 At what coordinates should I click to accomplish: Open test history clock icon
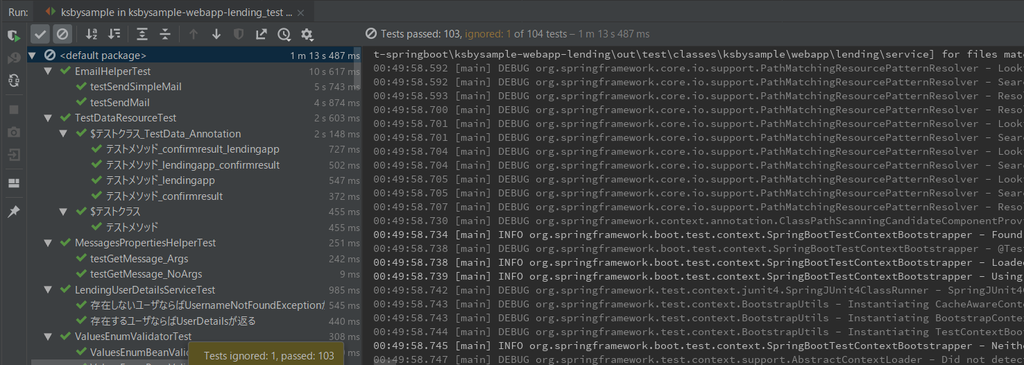pos(284,34)
